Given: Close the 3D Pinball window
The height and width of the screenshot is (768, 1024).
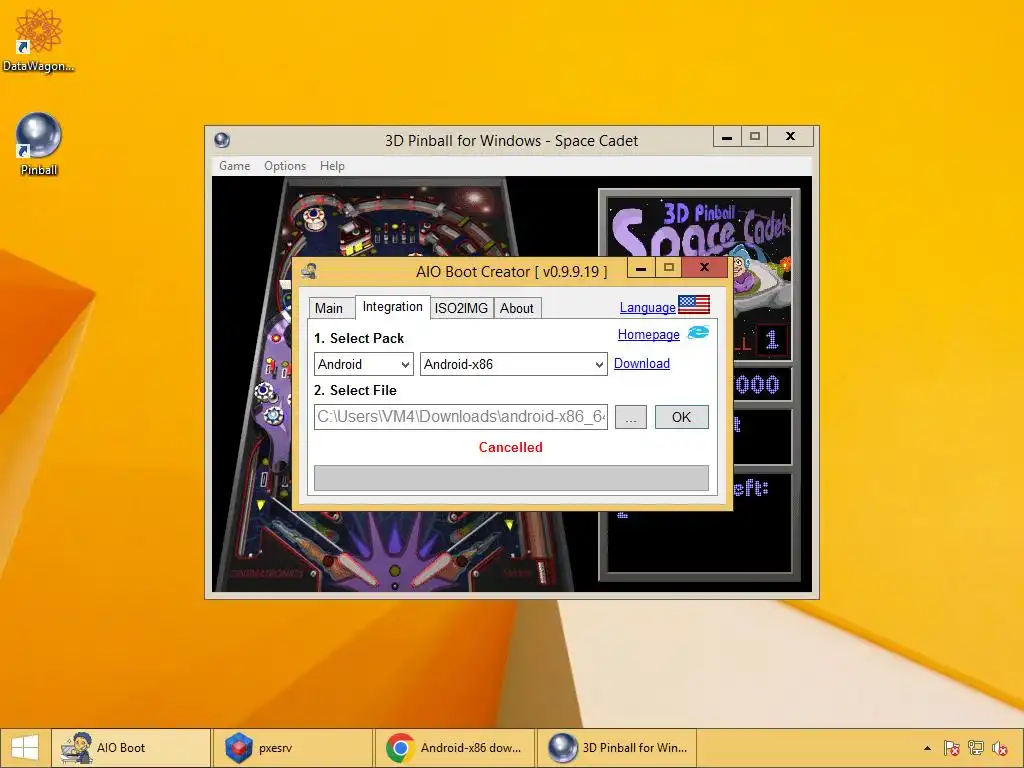Looking at the screenshot, I should [x=790, y=136].
